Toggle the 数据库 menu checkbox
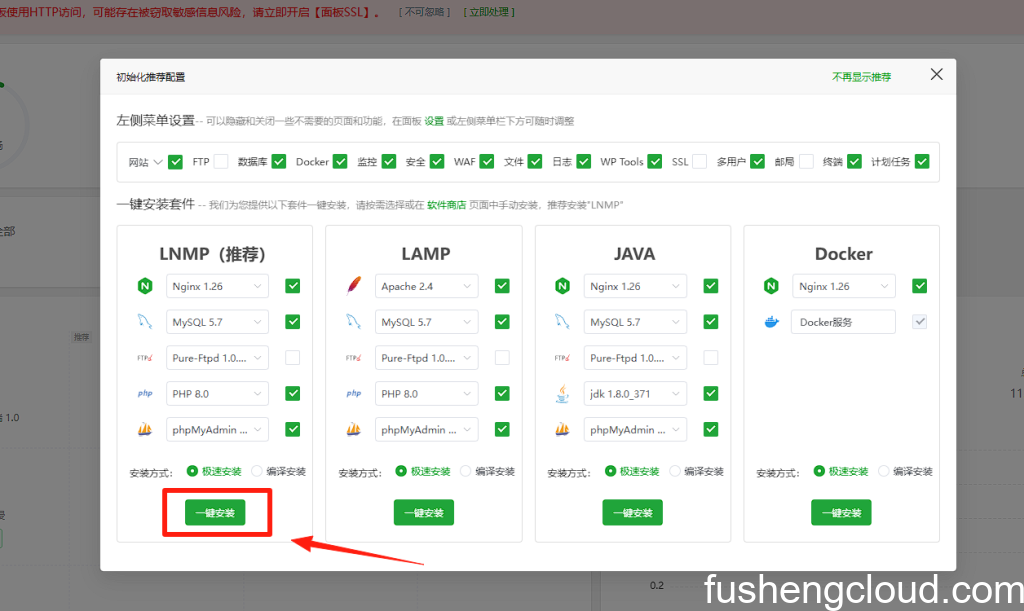Screen dimensions: 1024x611 click(279, 162)
